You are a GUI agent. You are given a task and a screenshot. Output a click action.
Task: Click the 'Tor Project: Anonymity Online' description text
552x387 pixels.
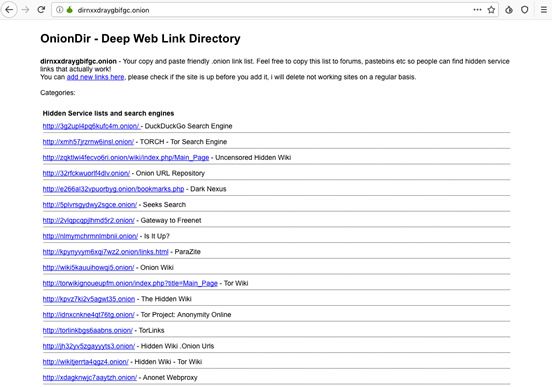tap(186, 315)
